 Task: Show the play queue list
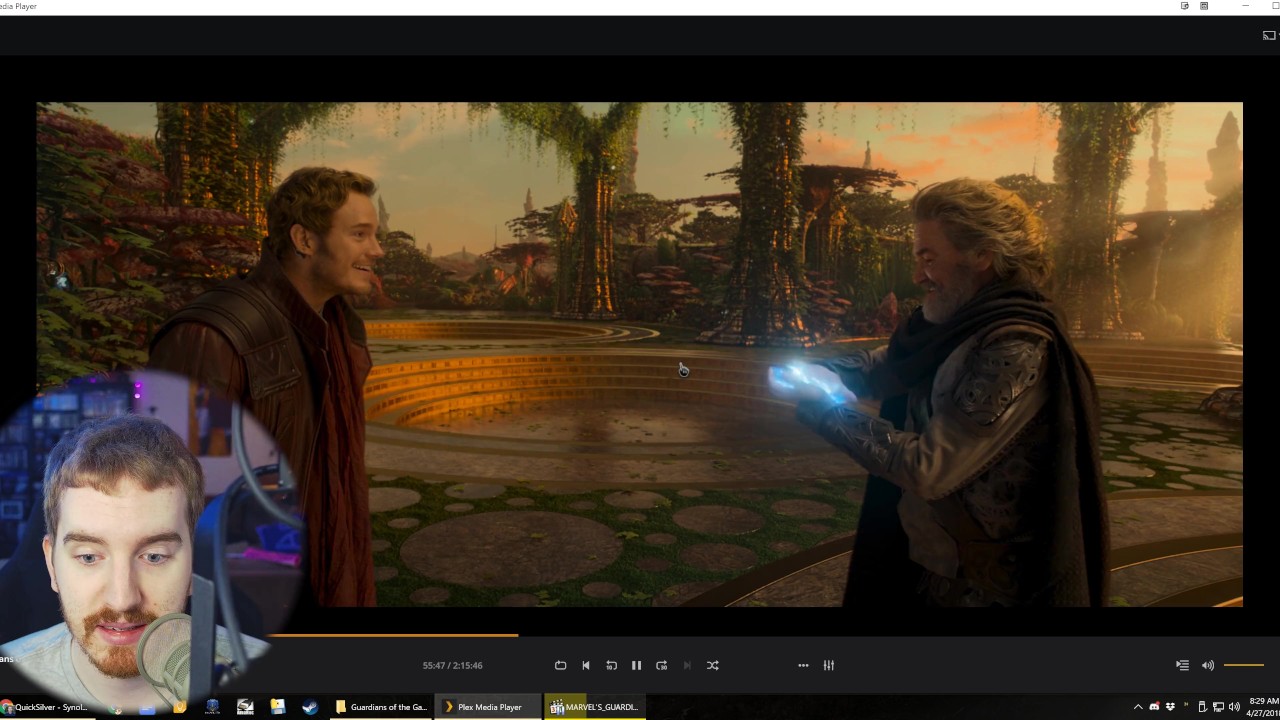click(x=1182, y=665)
